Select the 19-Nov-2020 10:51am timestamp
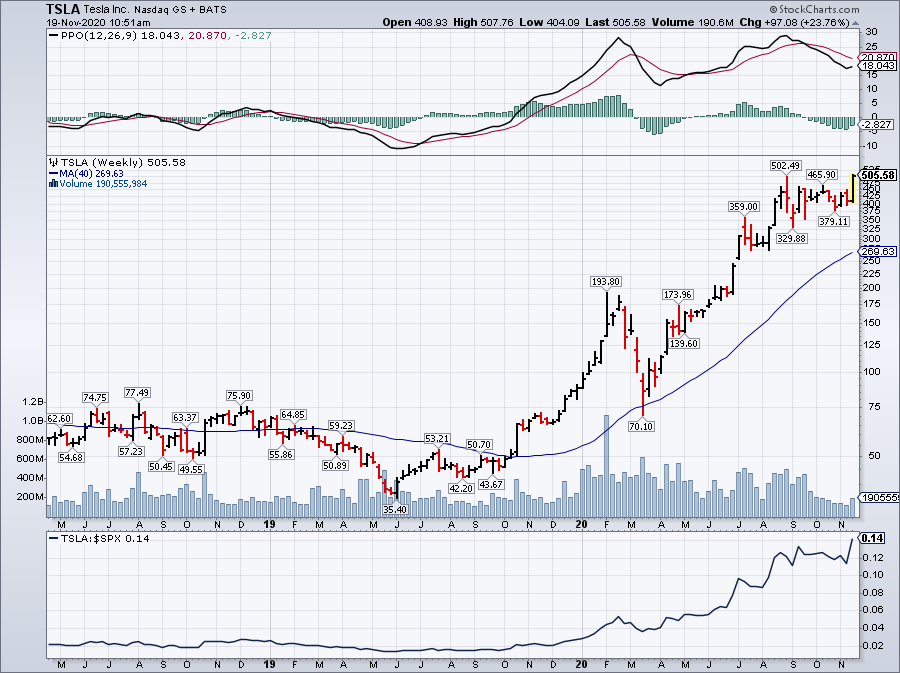Image resolution: width=900 pixels, height=673 pixels. click(98, 23)
